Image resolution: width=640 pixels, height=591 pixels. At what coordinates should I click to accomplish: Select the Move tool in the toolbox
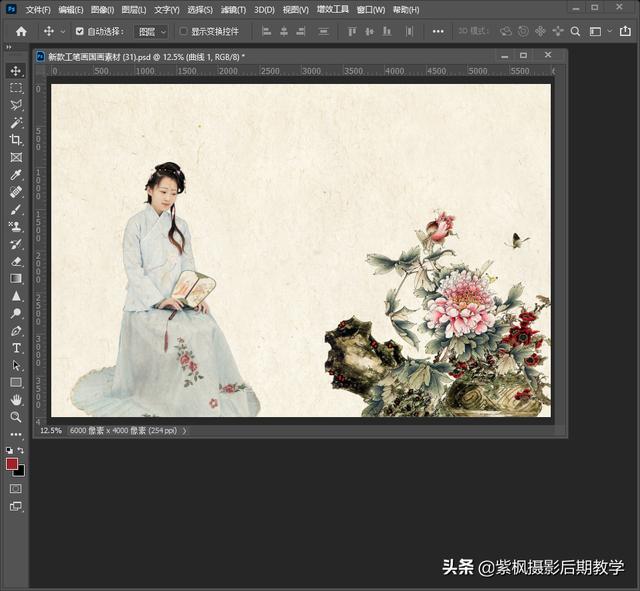[x=16, y=71]
